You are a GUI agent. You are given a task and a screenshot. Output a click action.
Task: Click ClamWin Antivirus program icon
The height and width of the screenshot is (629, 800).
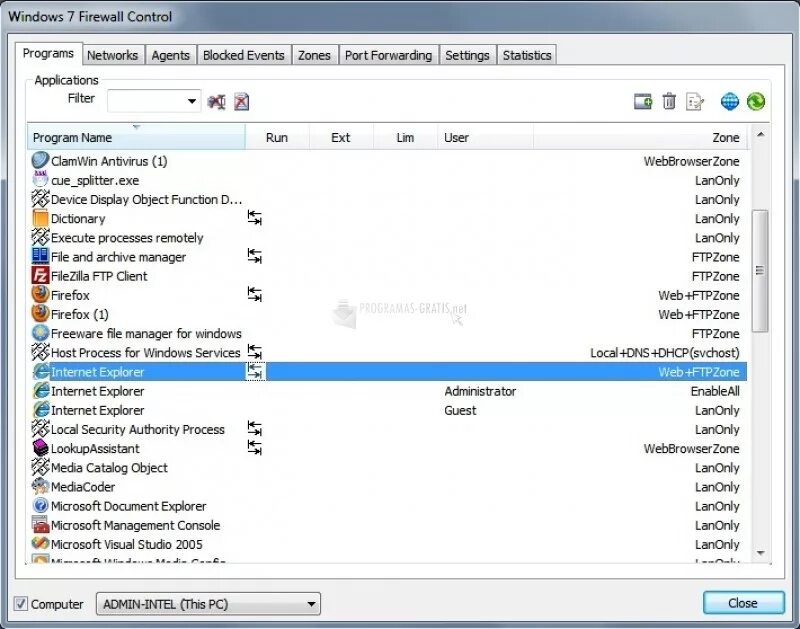pos(40,161)
